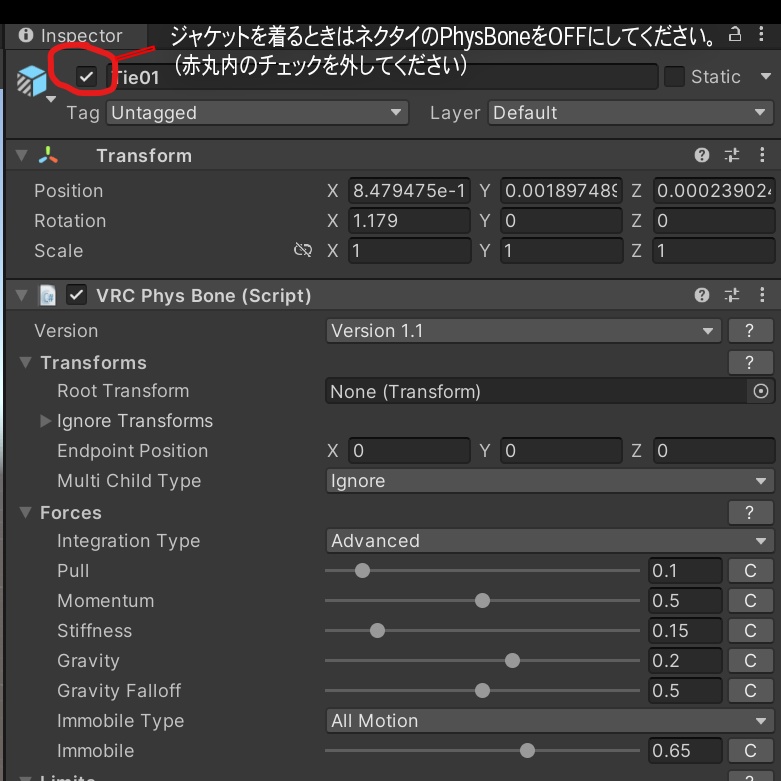
Task: Click the Pull slider handle
Action: click(362, 571)
